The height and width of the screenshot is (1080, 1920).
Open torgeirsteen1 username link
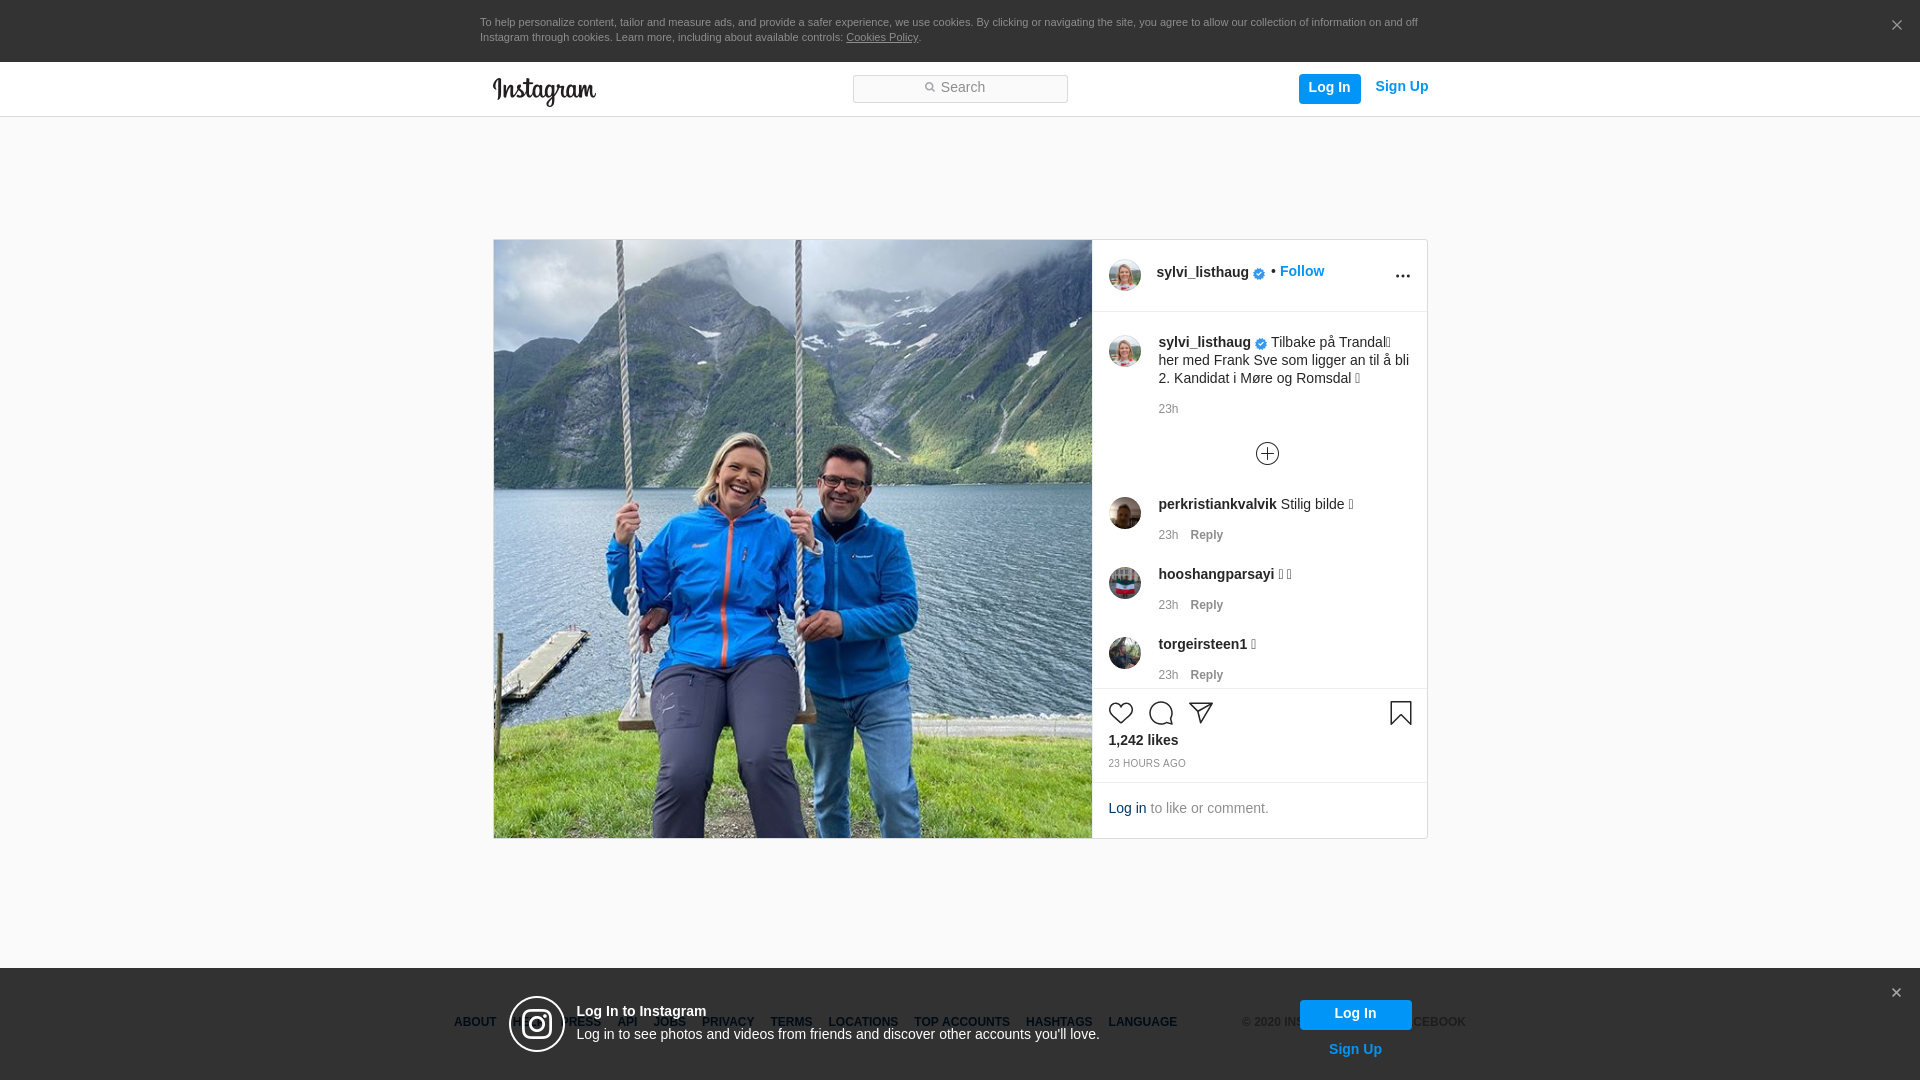(1202, 644)
